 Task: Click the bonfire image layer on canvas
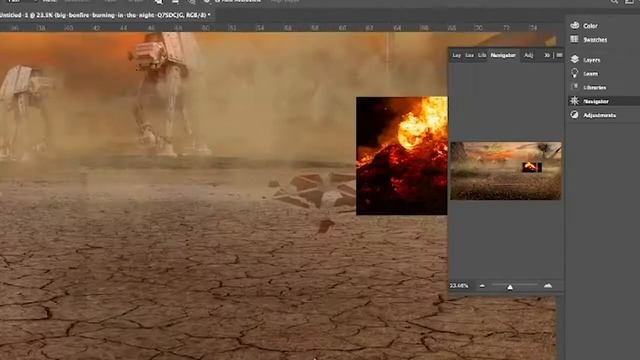(x=402, y=156)
